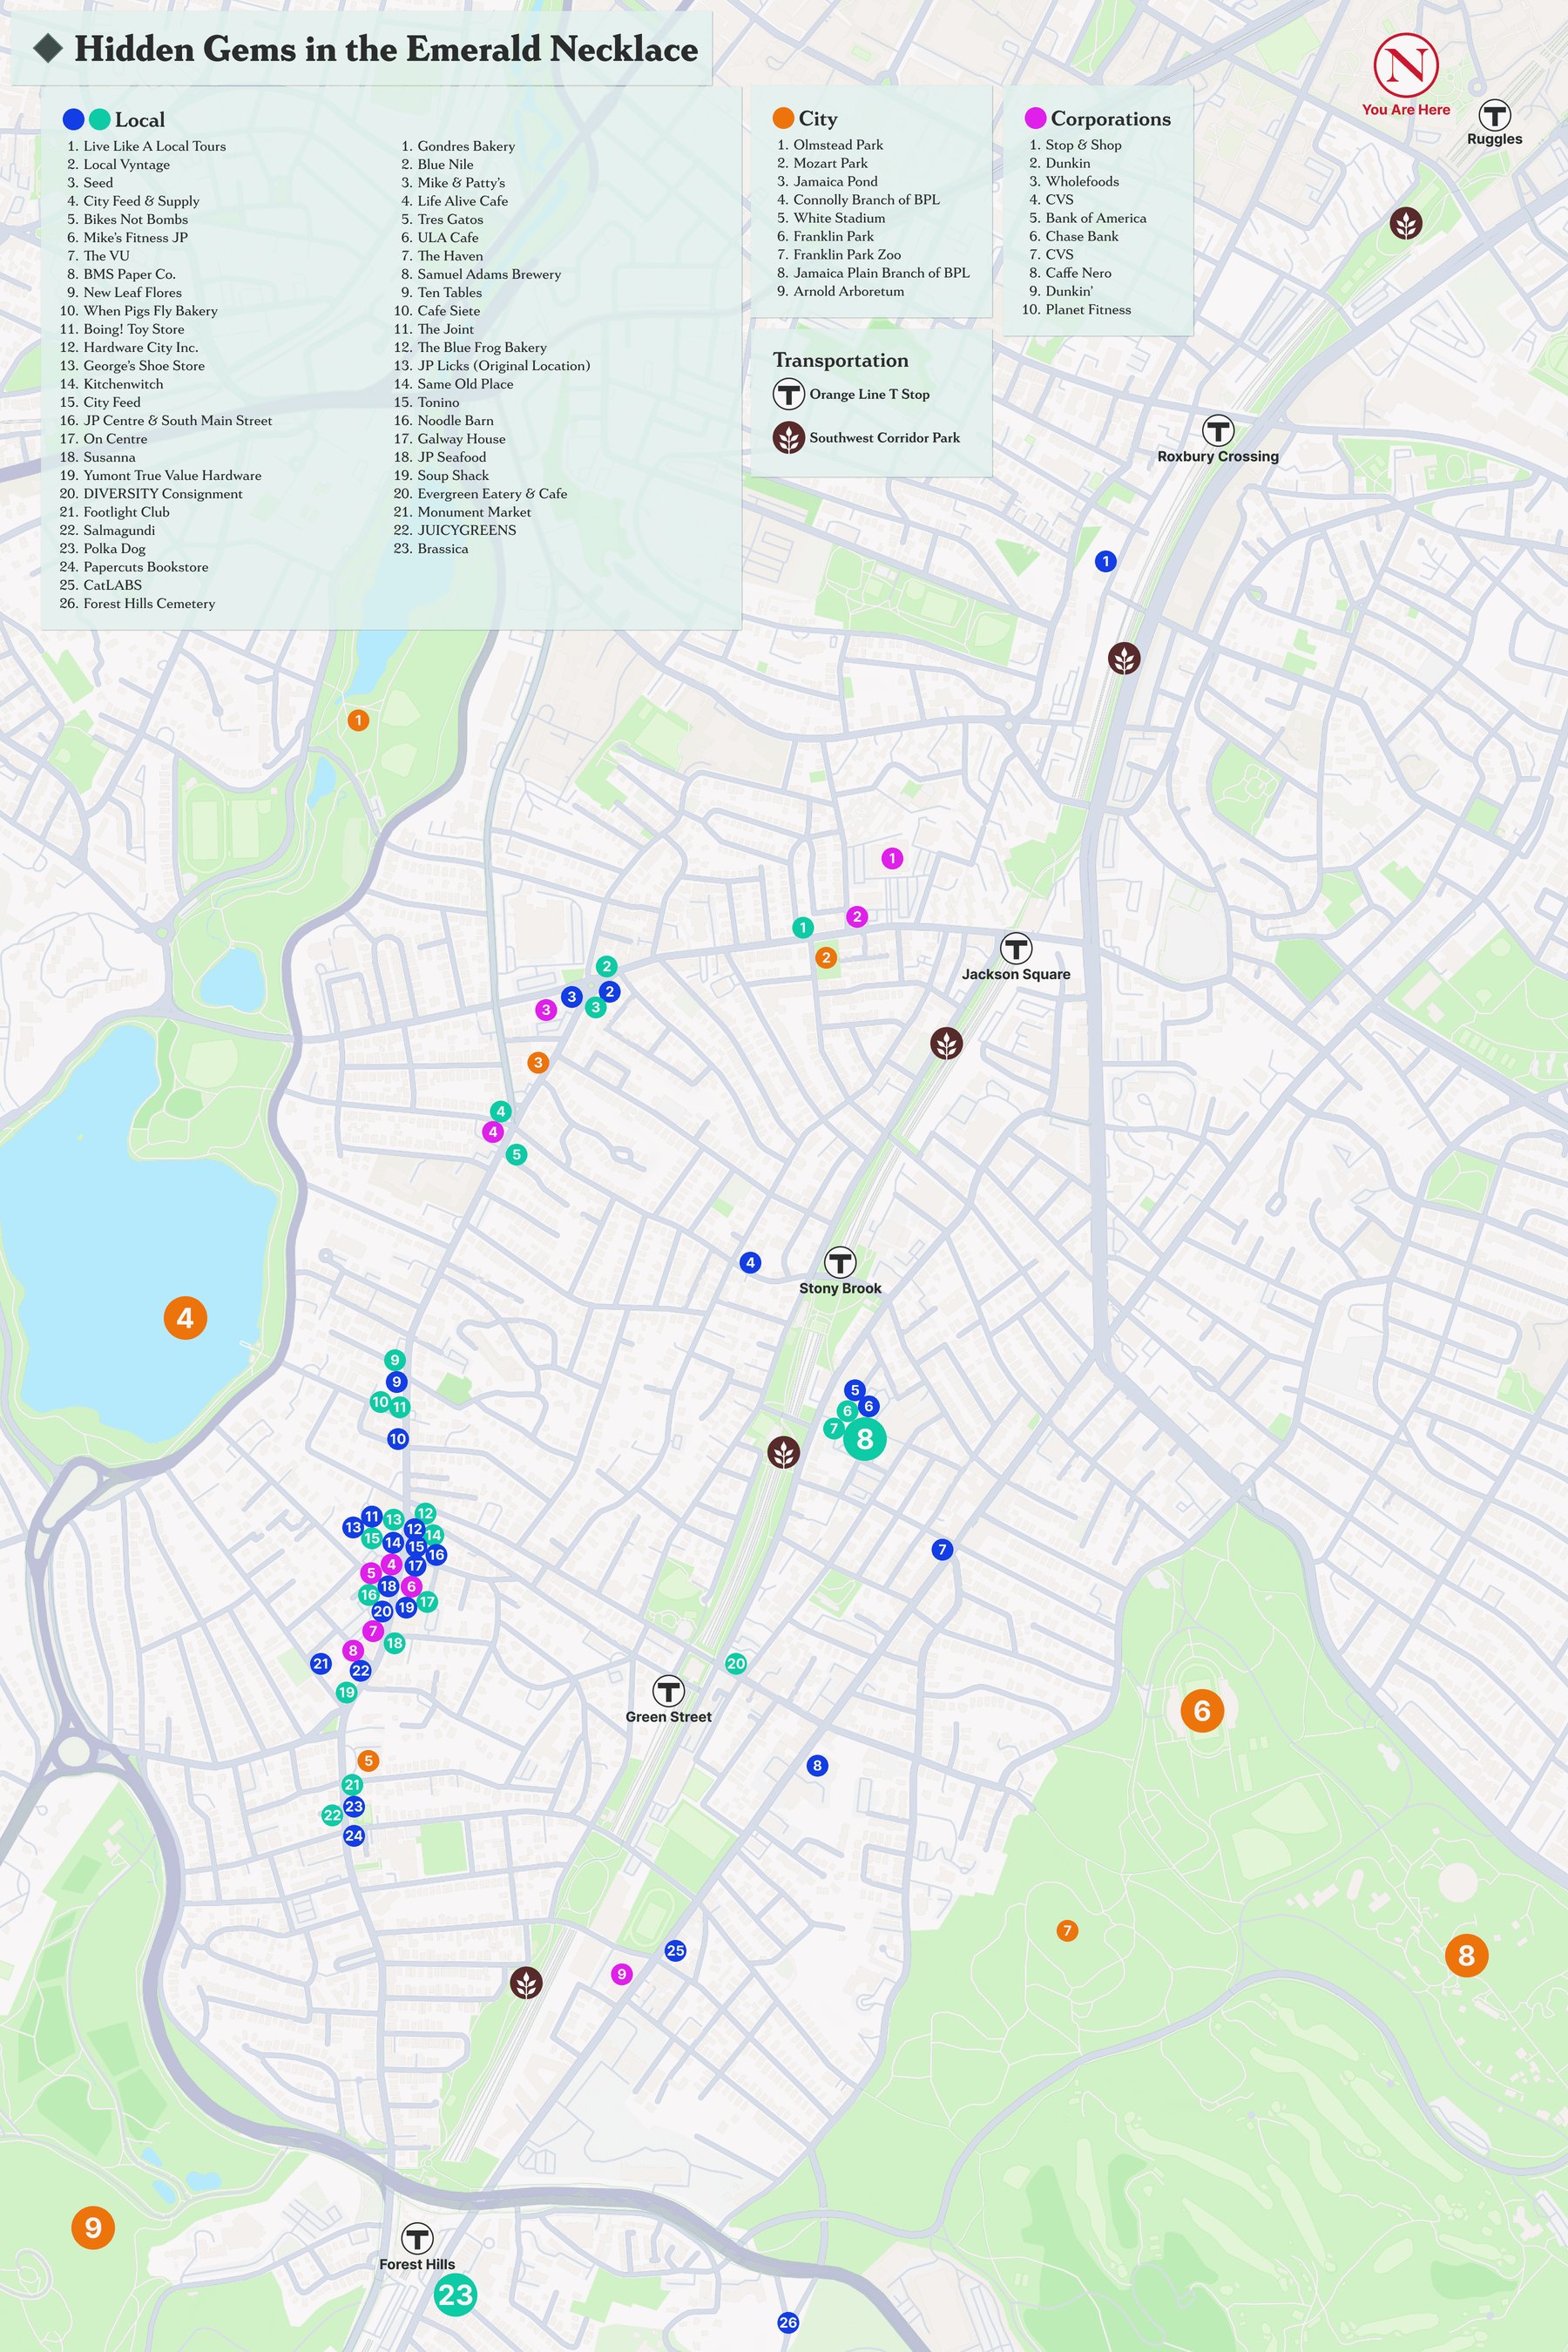1568x2352 pixels.
Task: Click the 'You Are Here' red label
Action: (x=1405, y=110)
